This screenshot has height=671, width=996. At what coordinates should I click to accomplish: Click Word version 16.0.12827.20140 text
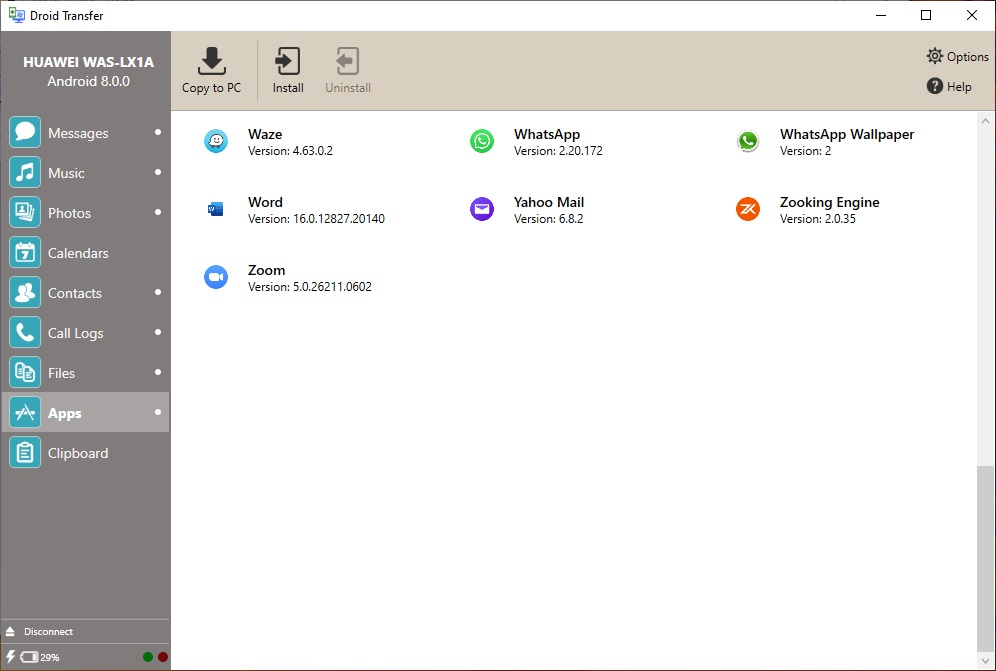(x=316, y=219)
